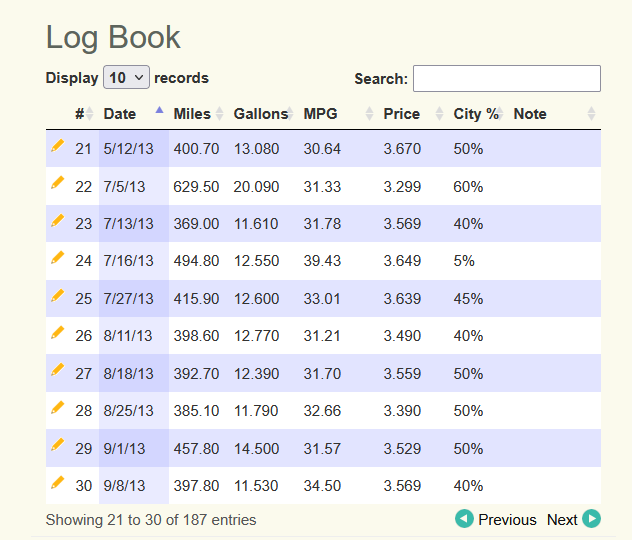Click gallons value 14.500
This screenshot has height=540, width=632.
pos(256,449)
